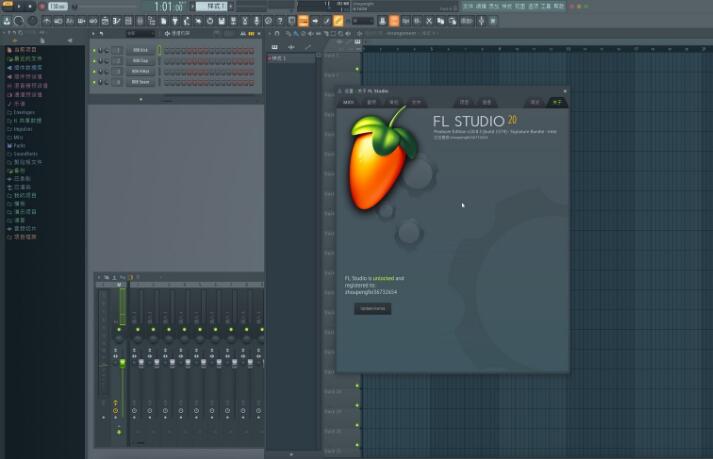
Task: Click the 808 Clap channel name button
Action: [x=140, y=61]
